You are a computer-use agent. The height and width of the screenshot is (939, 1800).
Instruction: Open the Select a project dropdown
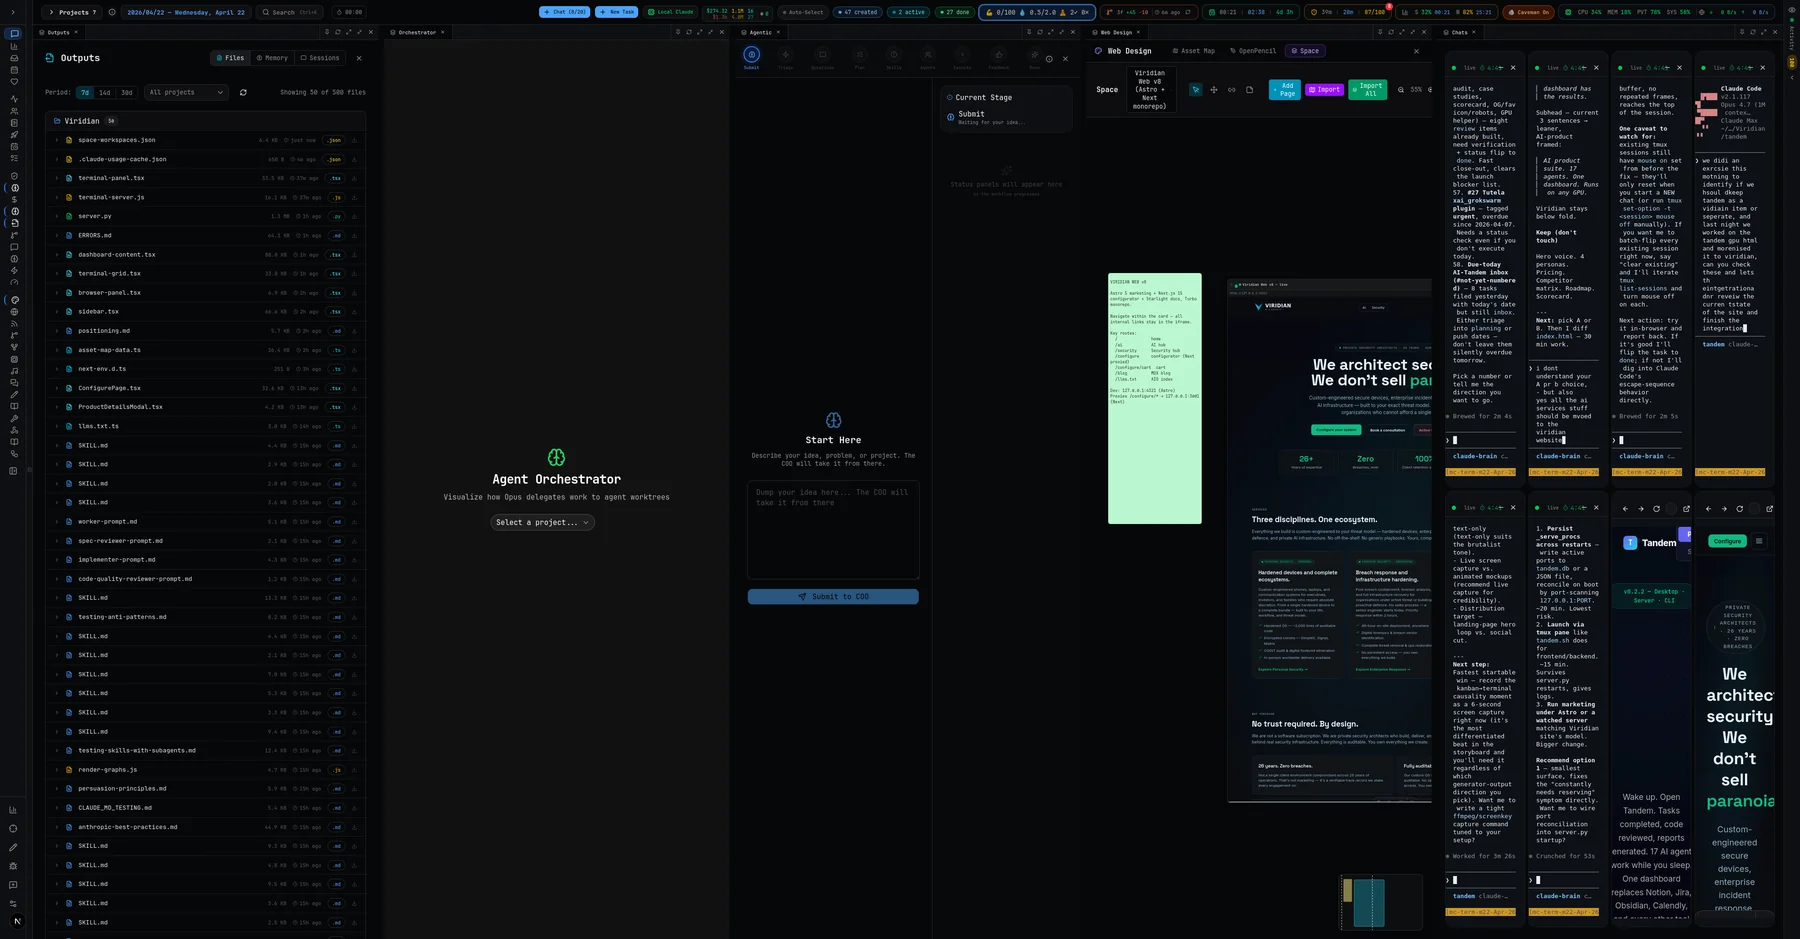pyautogui.click(x=543, y=522)
